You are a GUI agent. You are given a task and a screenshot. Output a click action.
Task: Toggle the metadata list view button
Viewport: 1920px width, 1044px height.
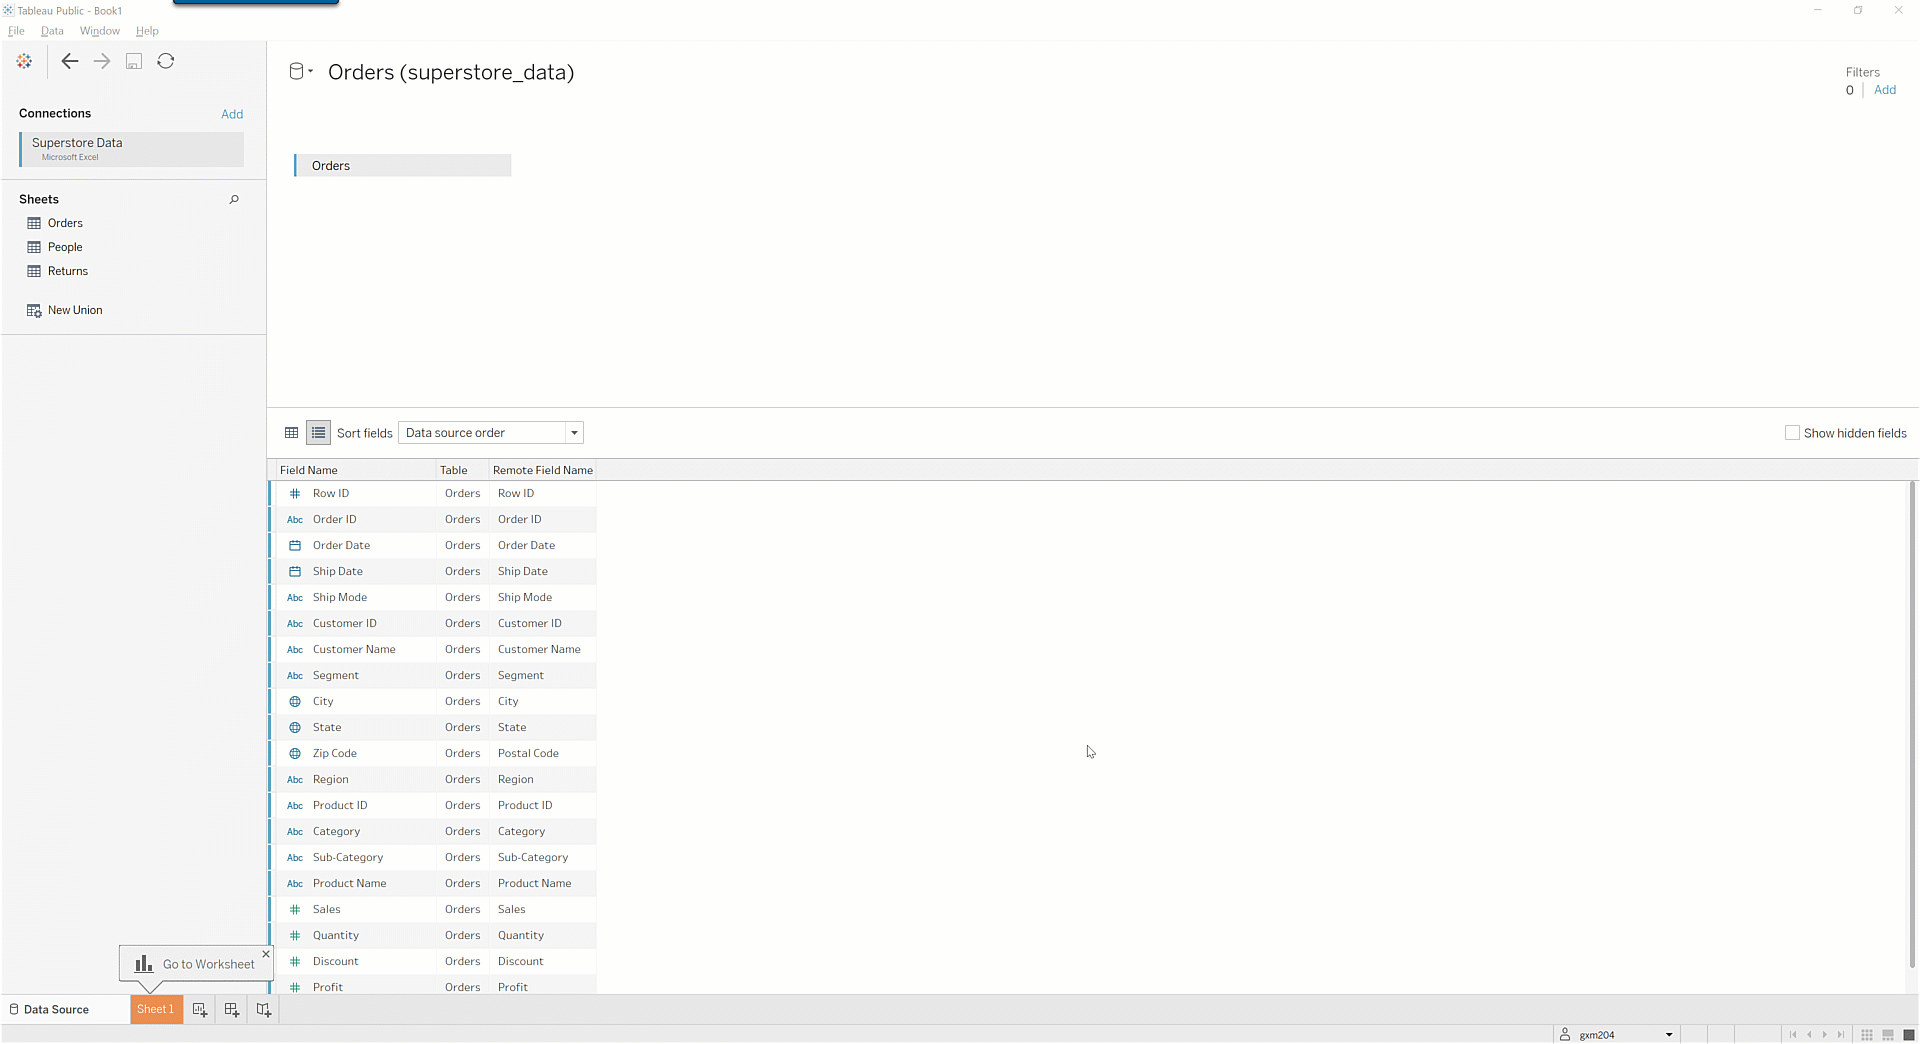coord(318,433)
